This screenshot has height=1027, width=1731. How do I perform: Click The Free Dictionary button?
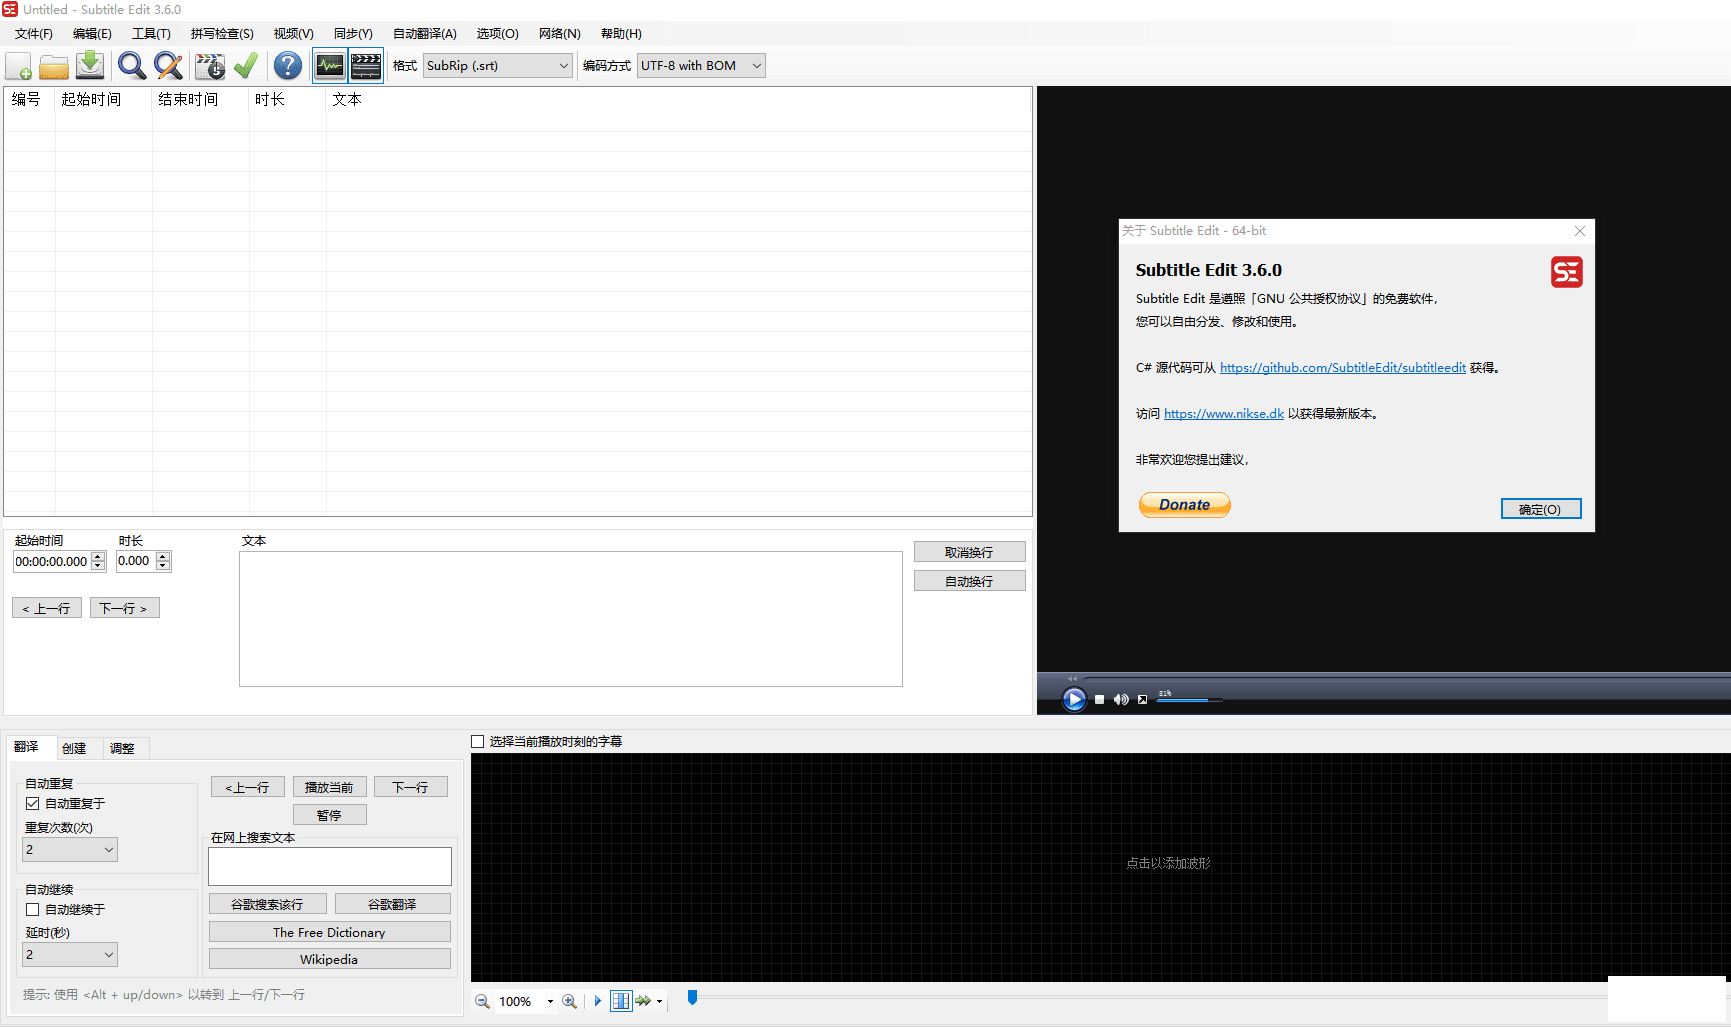(x=329, y=932)
